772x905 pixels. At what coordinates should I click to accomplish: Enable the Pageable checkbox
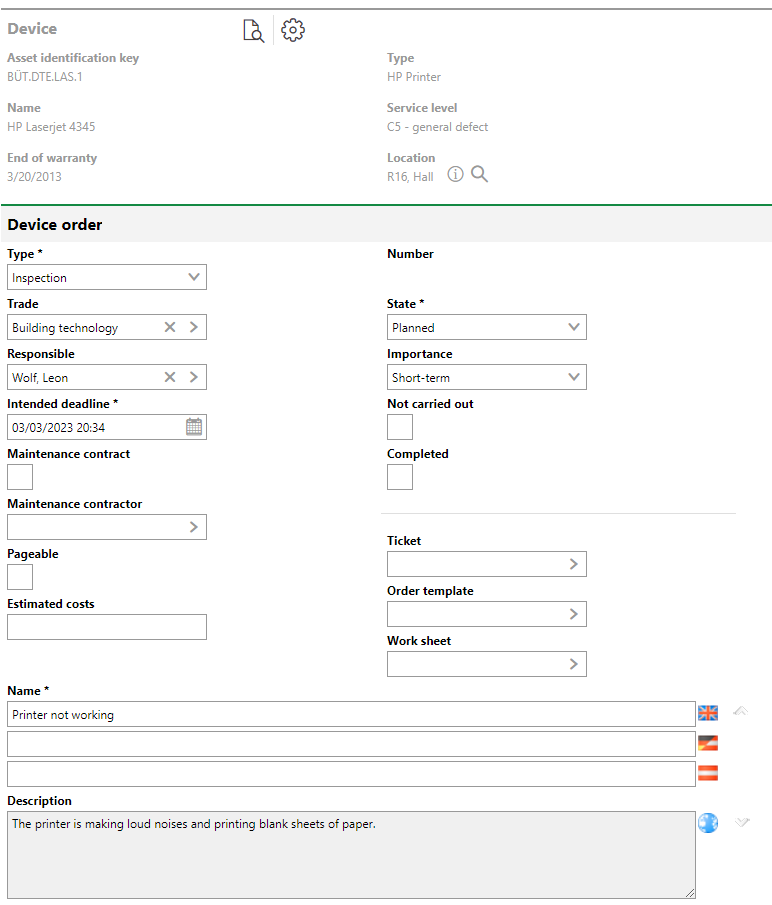tap(20, 577)
